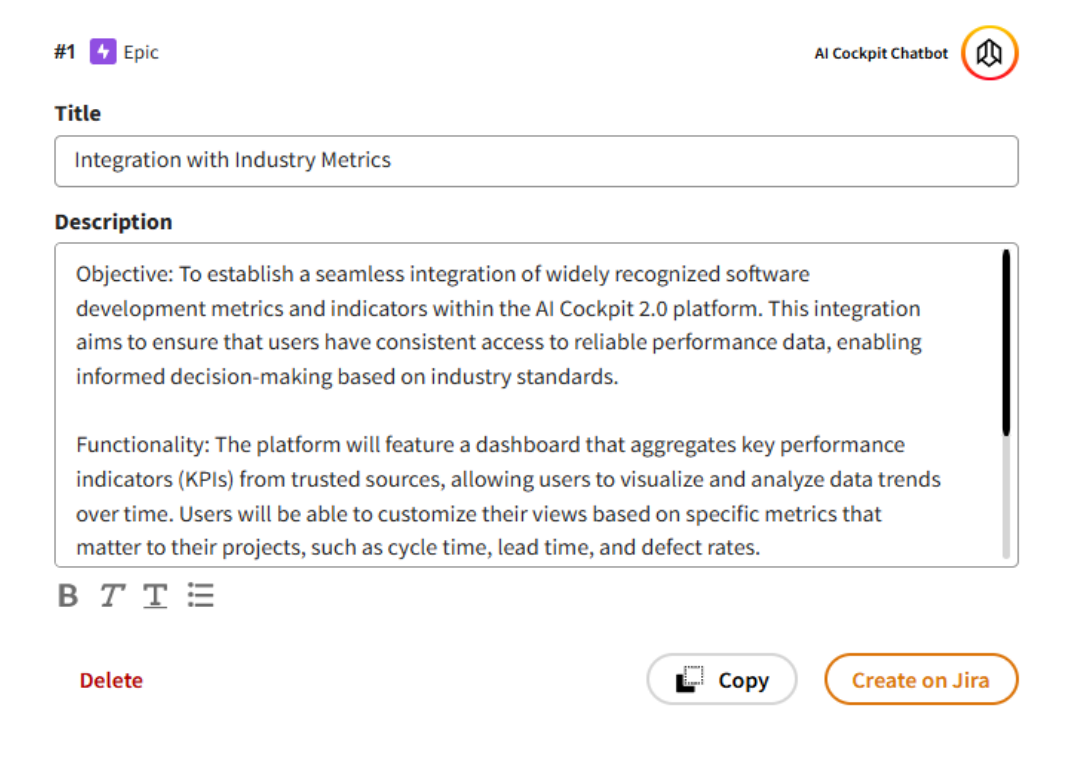Viewport: 1083px width, 759px height.
Task: Click the Title field label
Action: (78, 113)
